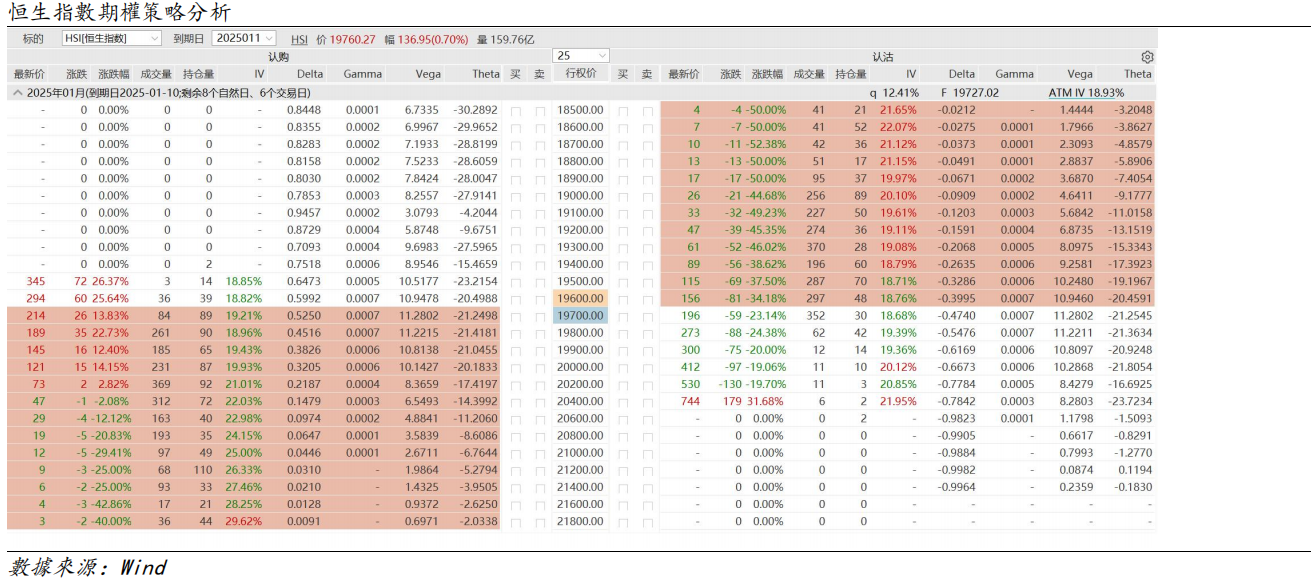Select strike price 21800.00

pyautogui.click(x=581, y=521)
